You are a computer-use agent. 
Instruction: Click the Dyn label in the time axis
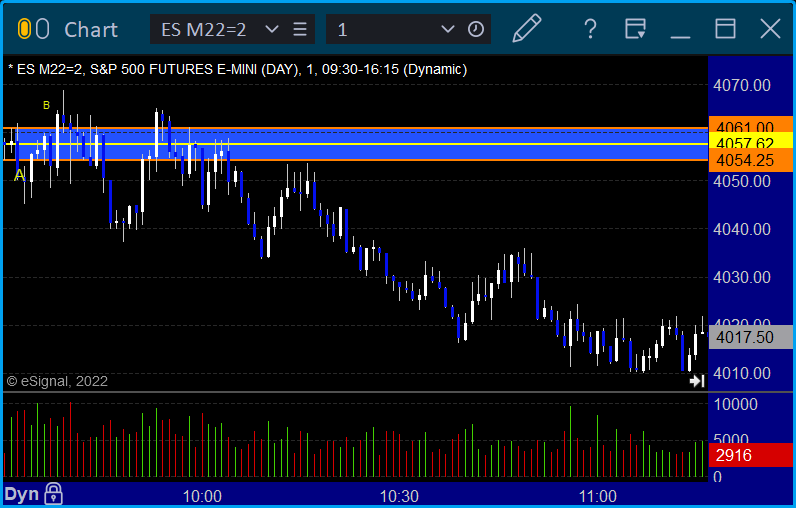[22, 495]
